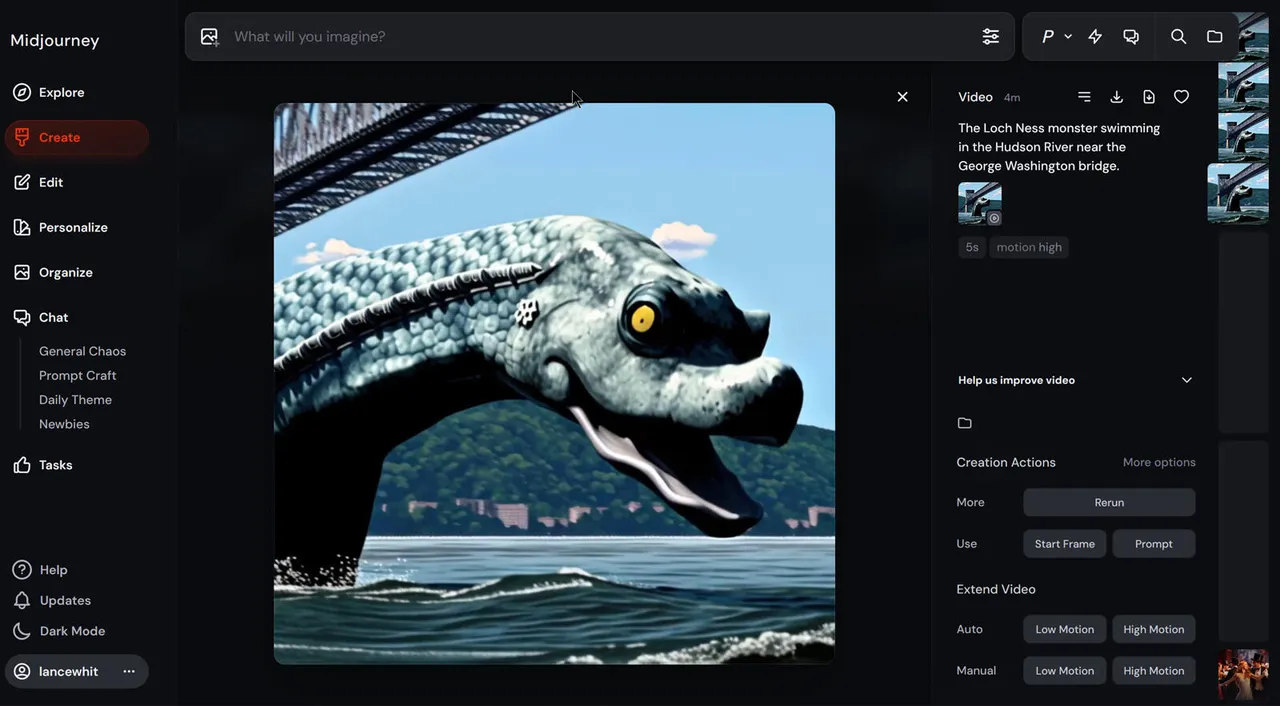Toggle the P personalization button

click(1047, 37)
